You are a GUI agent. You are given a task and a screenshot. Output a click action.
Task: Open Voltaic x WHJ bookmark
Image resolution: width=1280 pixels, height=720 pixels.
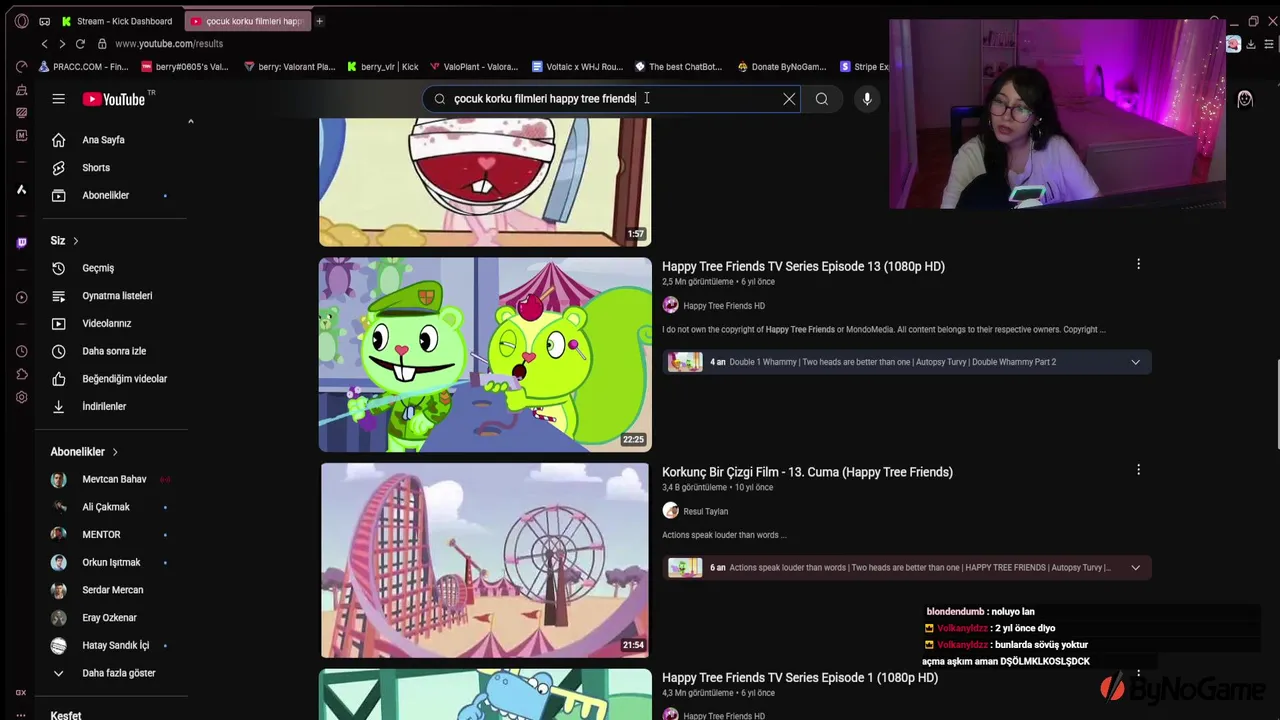click(578, 67)
